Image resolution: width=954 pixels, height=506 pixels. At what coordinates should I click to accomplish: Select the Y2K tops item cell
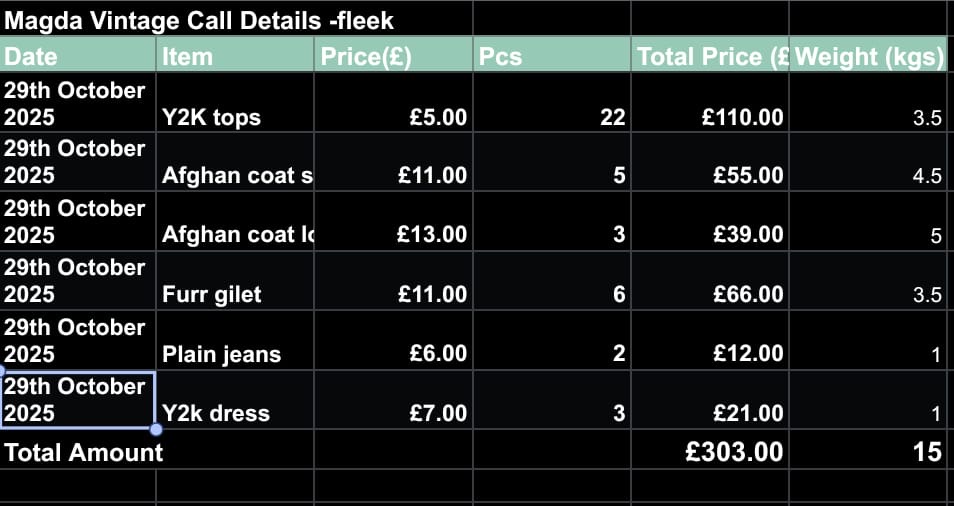(235, 103)
